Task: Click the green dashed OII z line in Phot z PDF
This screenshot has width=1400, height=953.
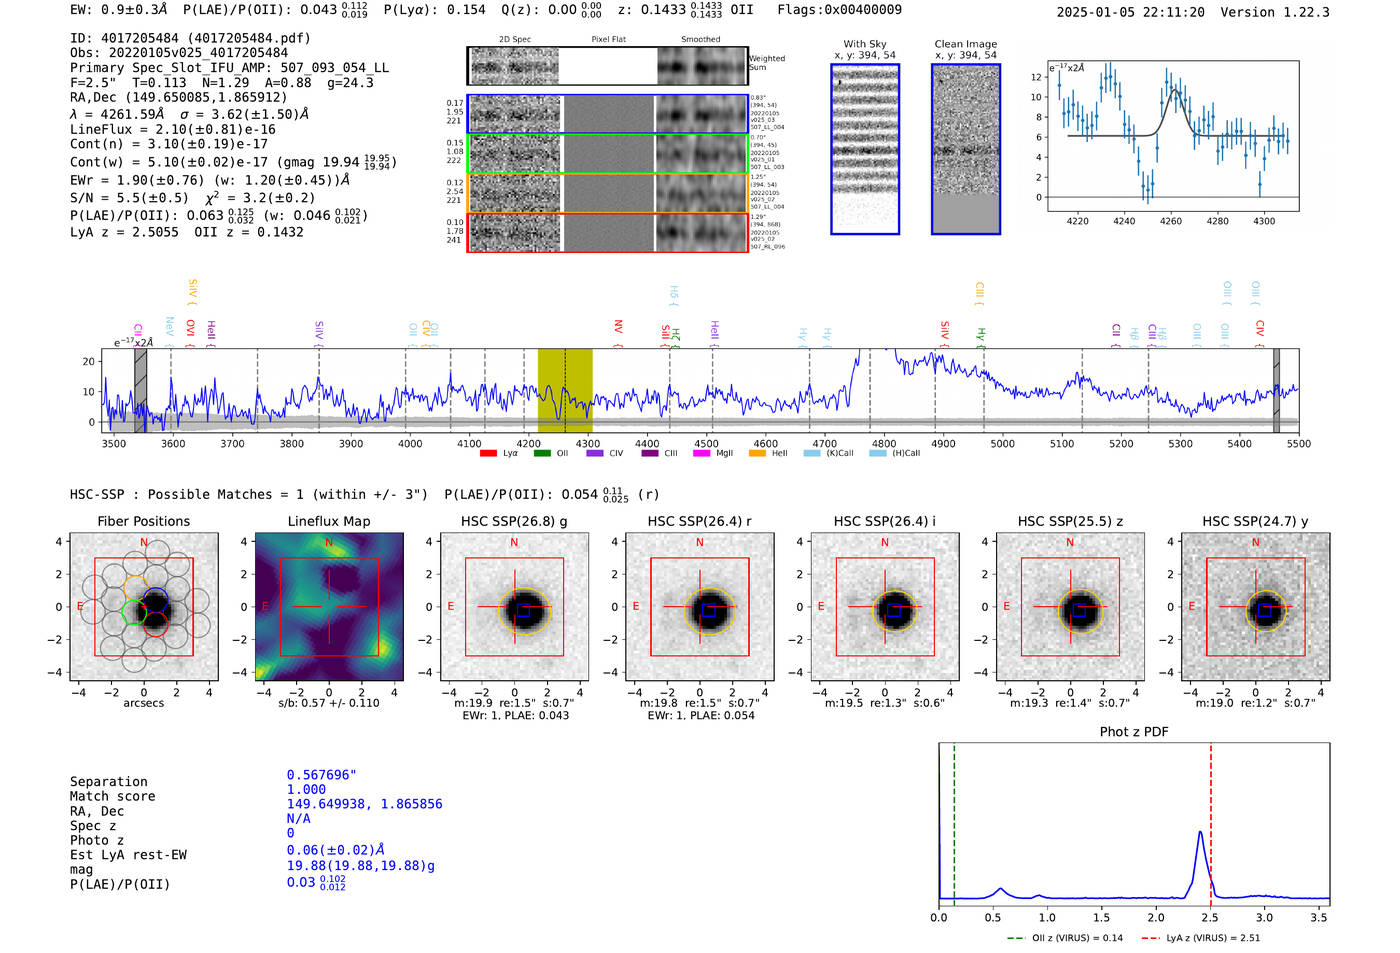Action: click(954, 820)
